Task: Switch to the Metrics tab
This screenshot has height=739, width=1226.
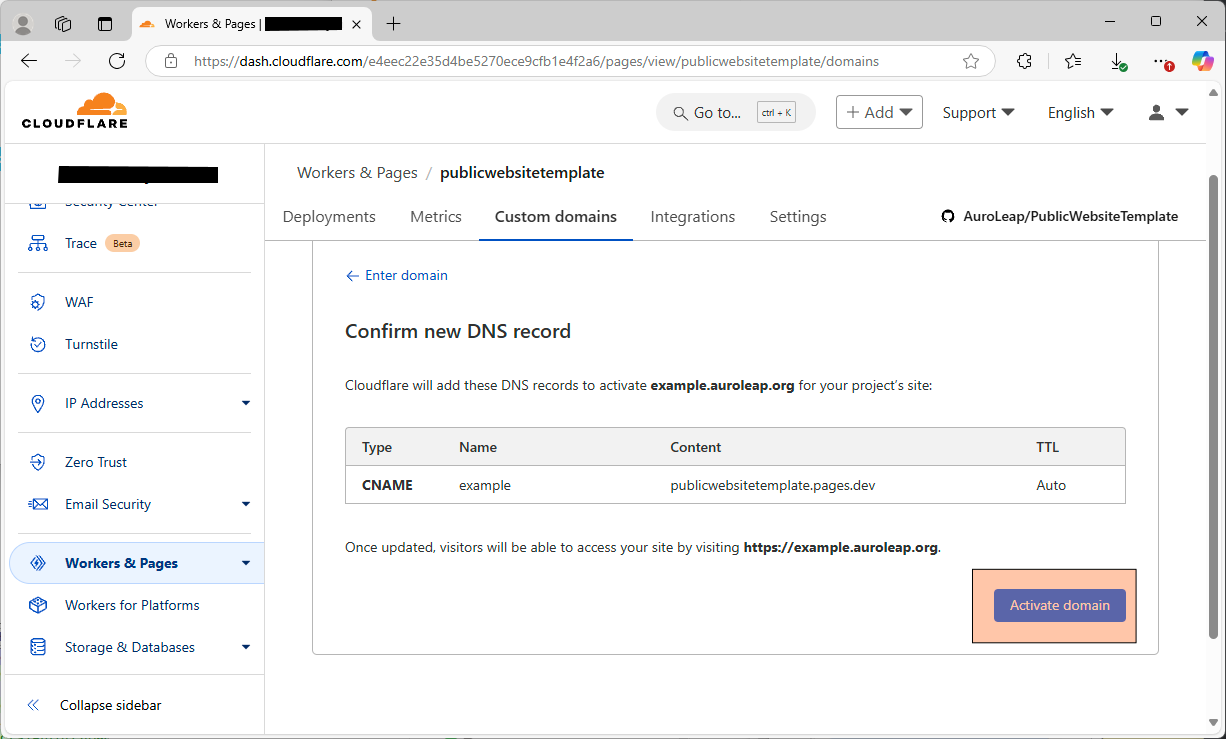Action: [436, 216]
